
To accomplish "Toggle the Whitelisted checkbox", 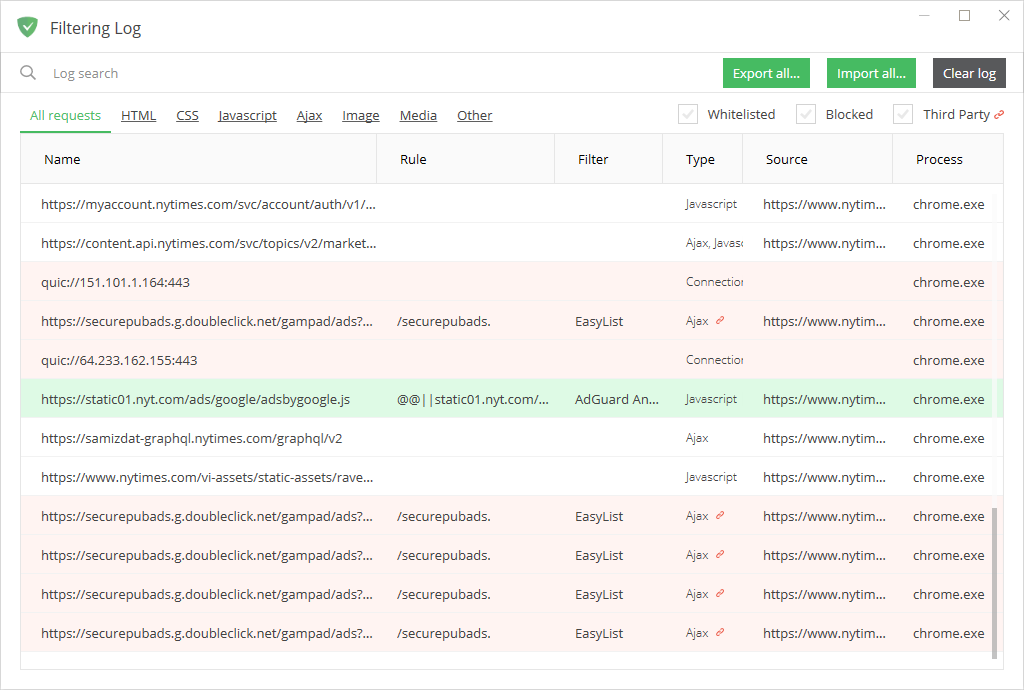I will pyautogui.click(x=688, y=114).
